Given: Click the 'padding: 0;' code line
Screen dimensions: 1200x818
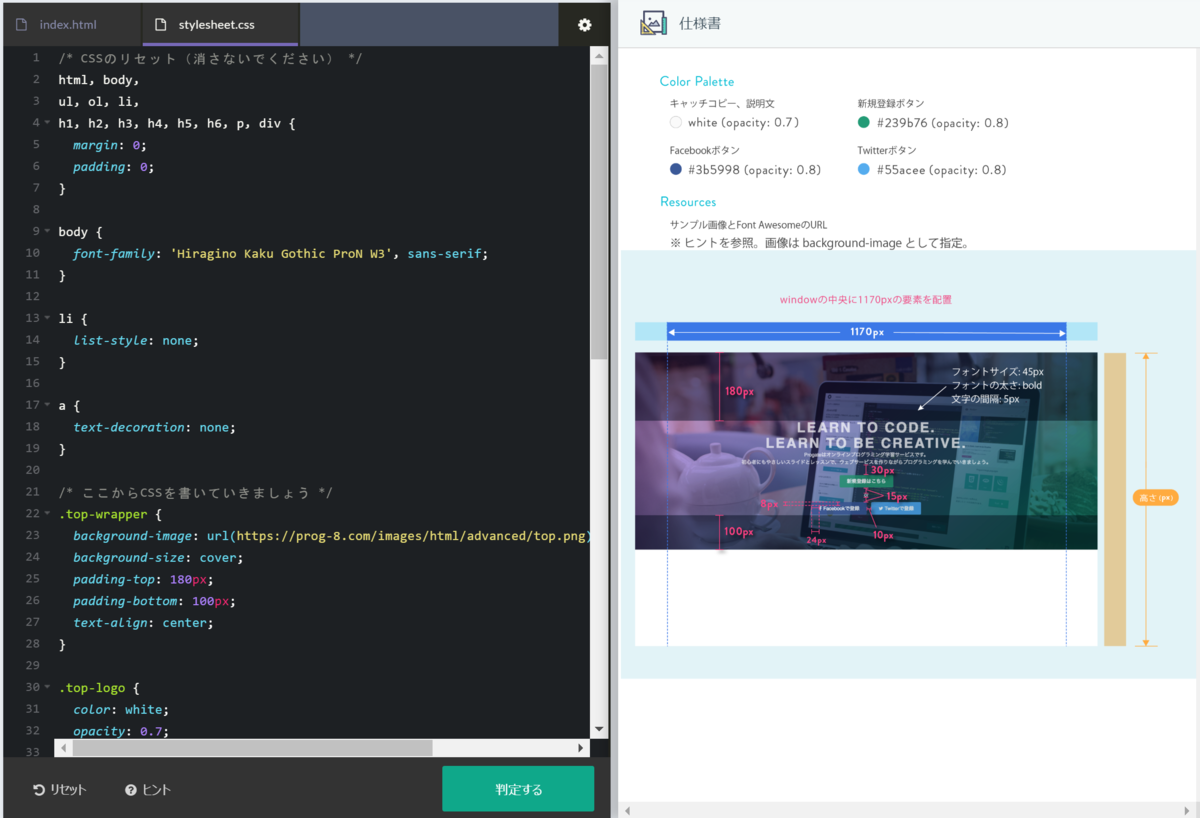Looking at the screenshot, I should (x=114, y=167).
